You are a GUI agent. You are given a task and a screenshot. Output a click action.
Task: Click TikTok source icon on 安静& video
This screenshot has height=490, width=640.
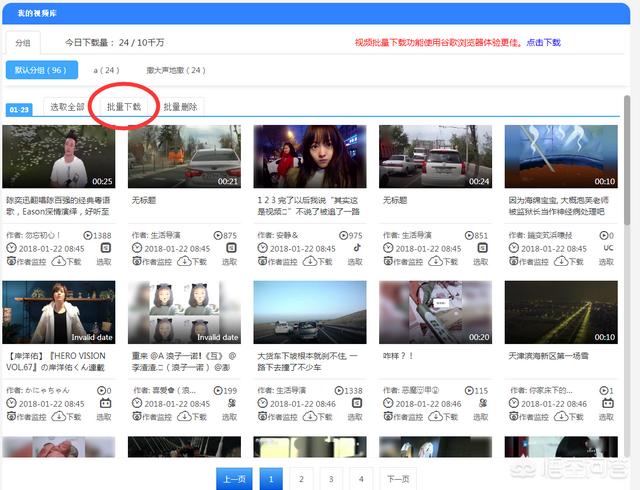(x=357, y=247)
